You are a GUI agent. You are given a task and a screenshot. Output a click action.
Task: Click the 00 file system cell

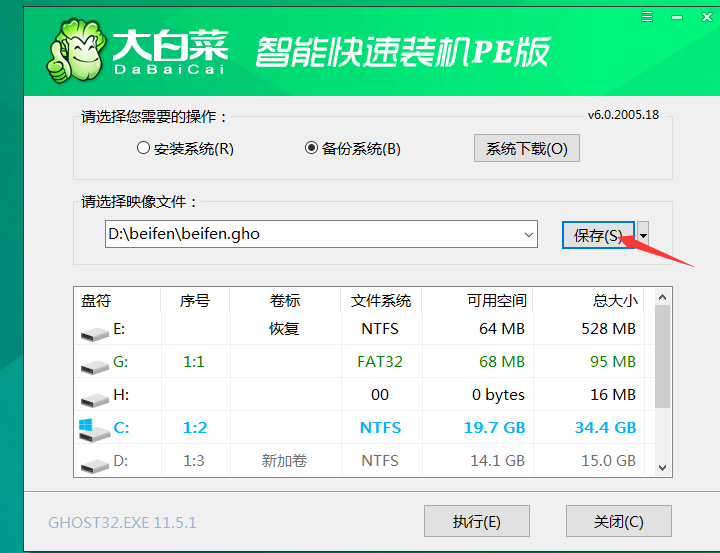[x=380, y=395]
